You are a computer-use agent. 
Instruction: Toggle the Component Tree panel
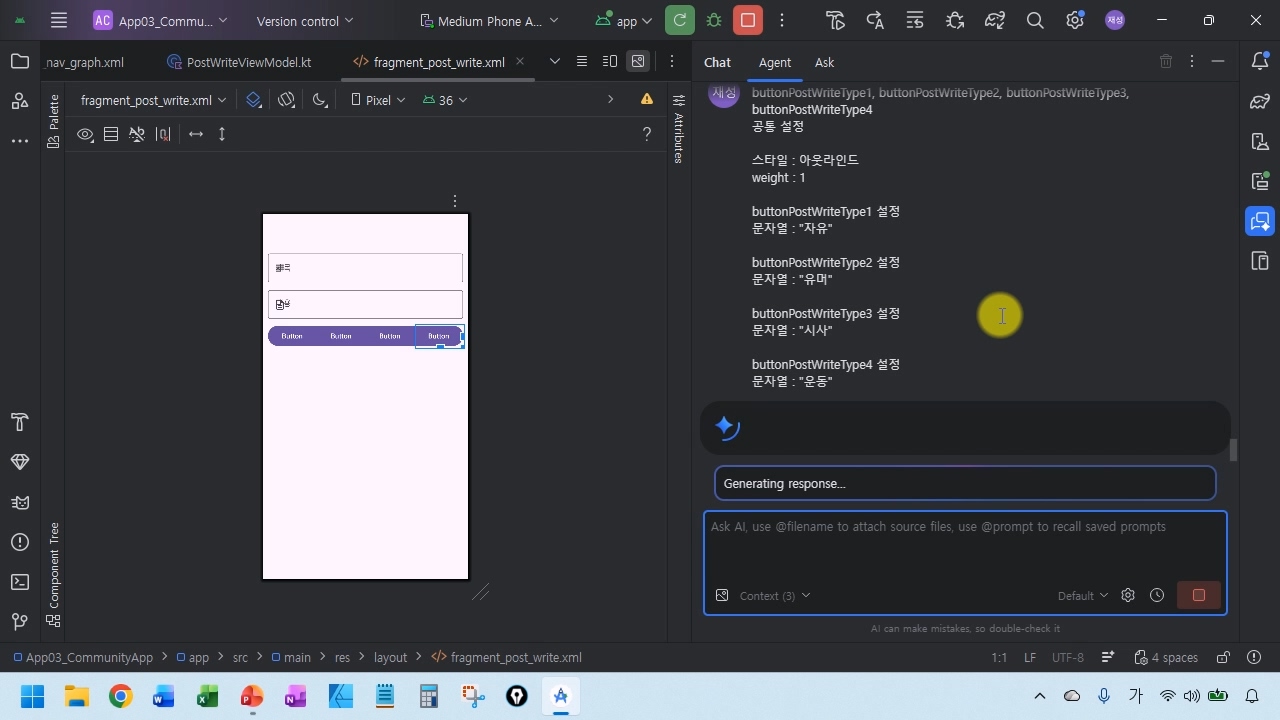pyautogui.click(x=54, y=575)
